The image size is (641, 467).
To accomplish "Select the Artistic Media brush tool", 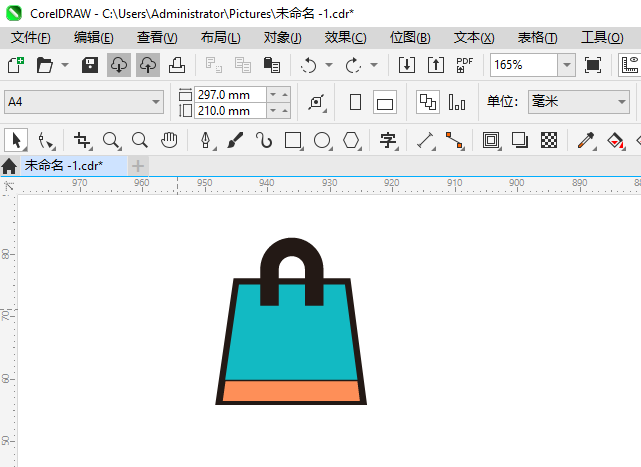I will point(235,140).
